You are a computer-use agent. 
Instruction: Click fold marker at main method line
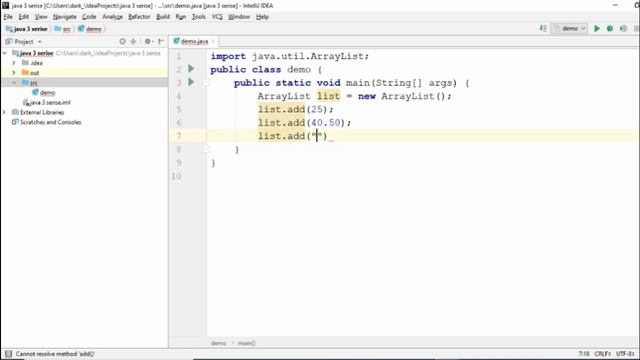[206, 83]
